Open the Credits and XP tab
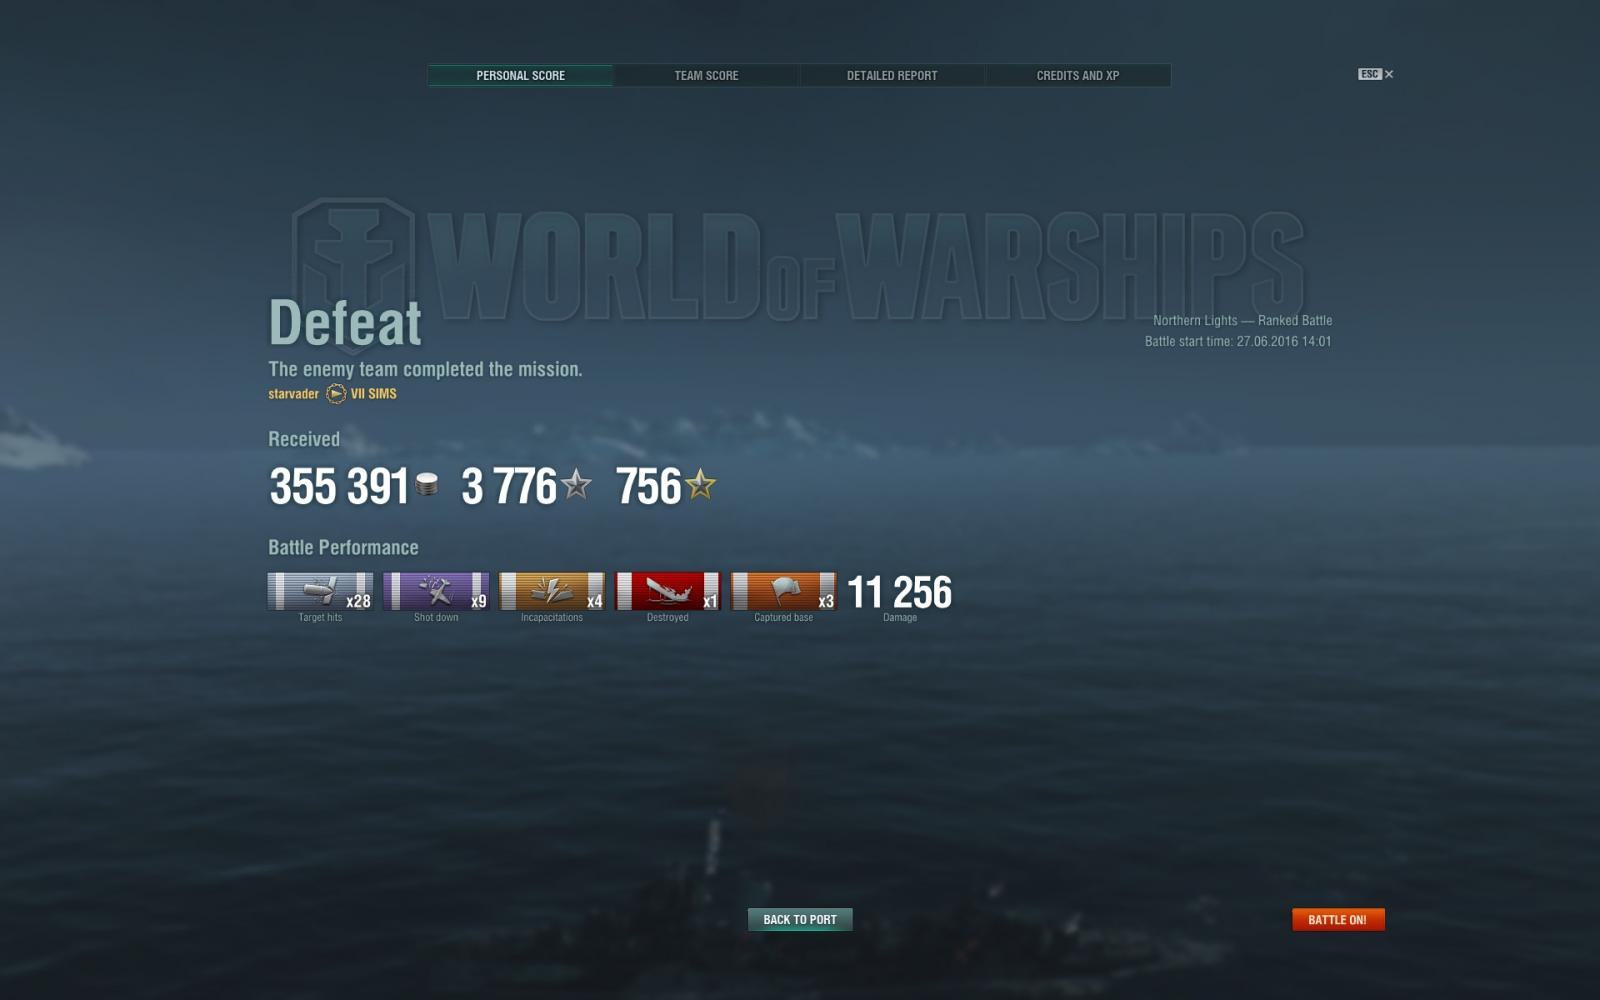This screenshot has width=1600, height=1000. coord(1078,75)
